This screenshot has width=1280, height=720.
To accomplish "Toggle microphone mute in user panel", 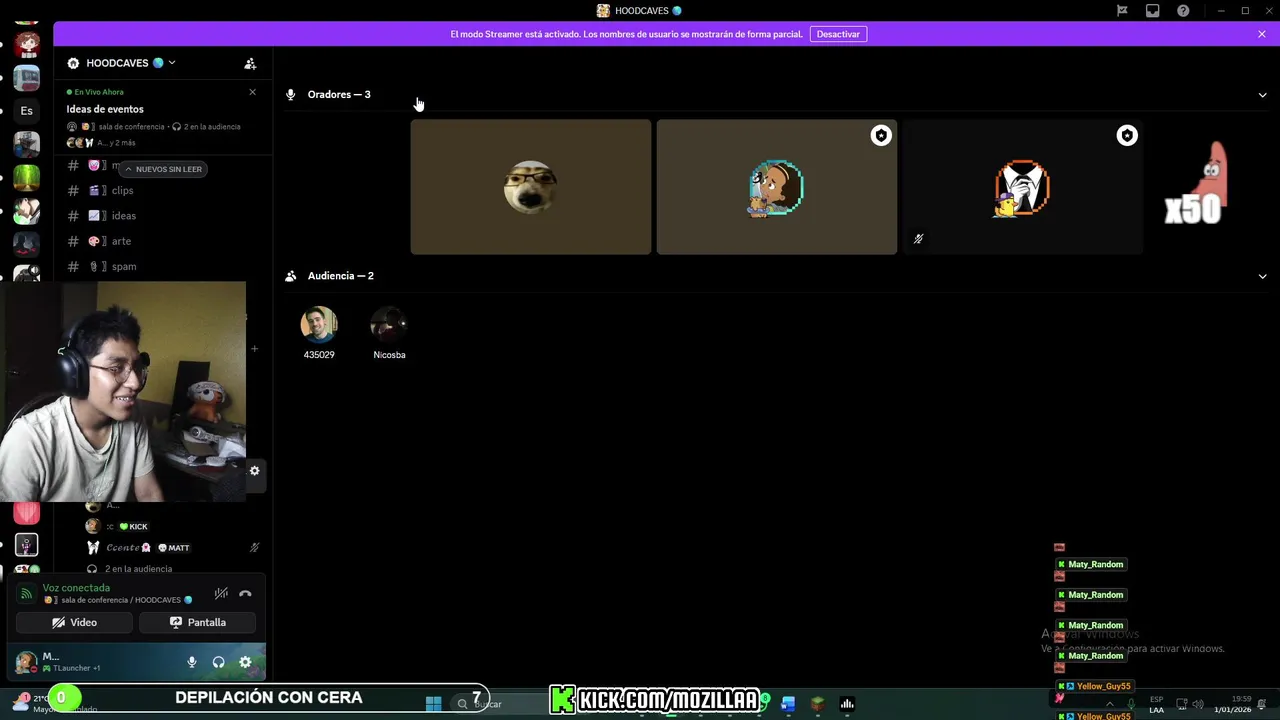I will 192,662.
